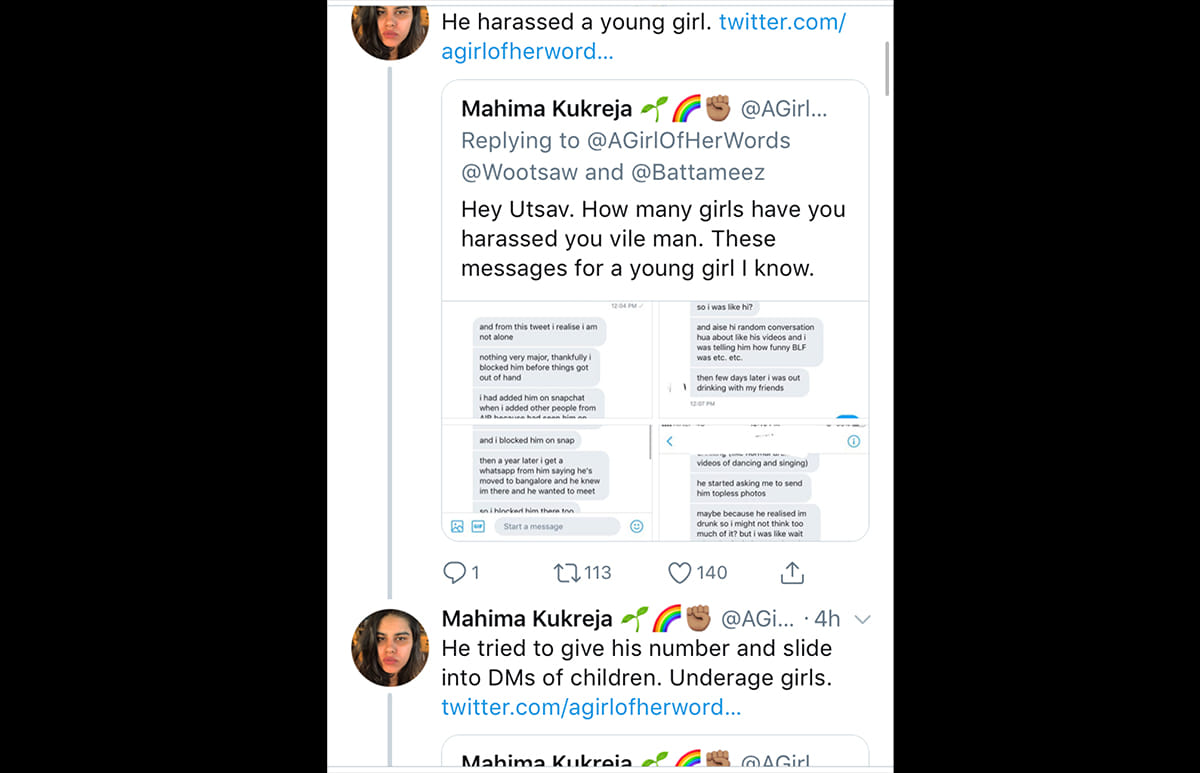Click the add image icon in the screenshot
The width and height of the screenshot is (1200, 773).
[457, 526]
